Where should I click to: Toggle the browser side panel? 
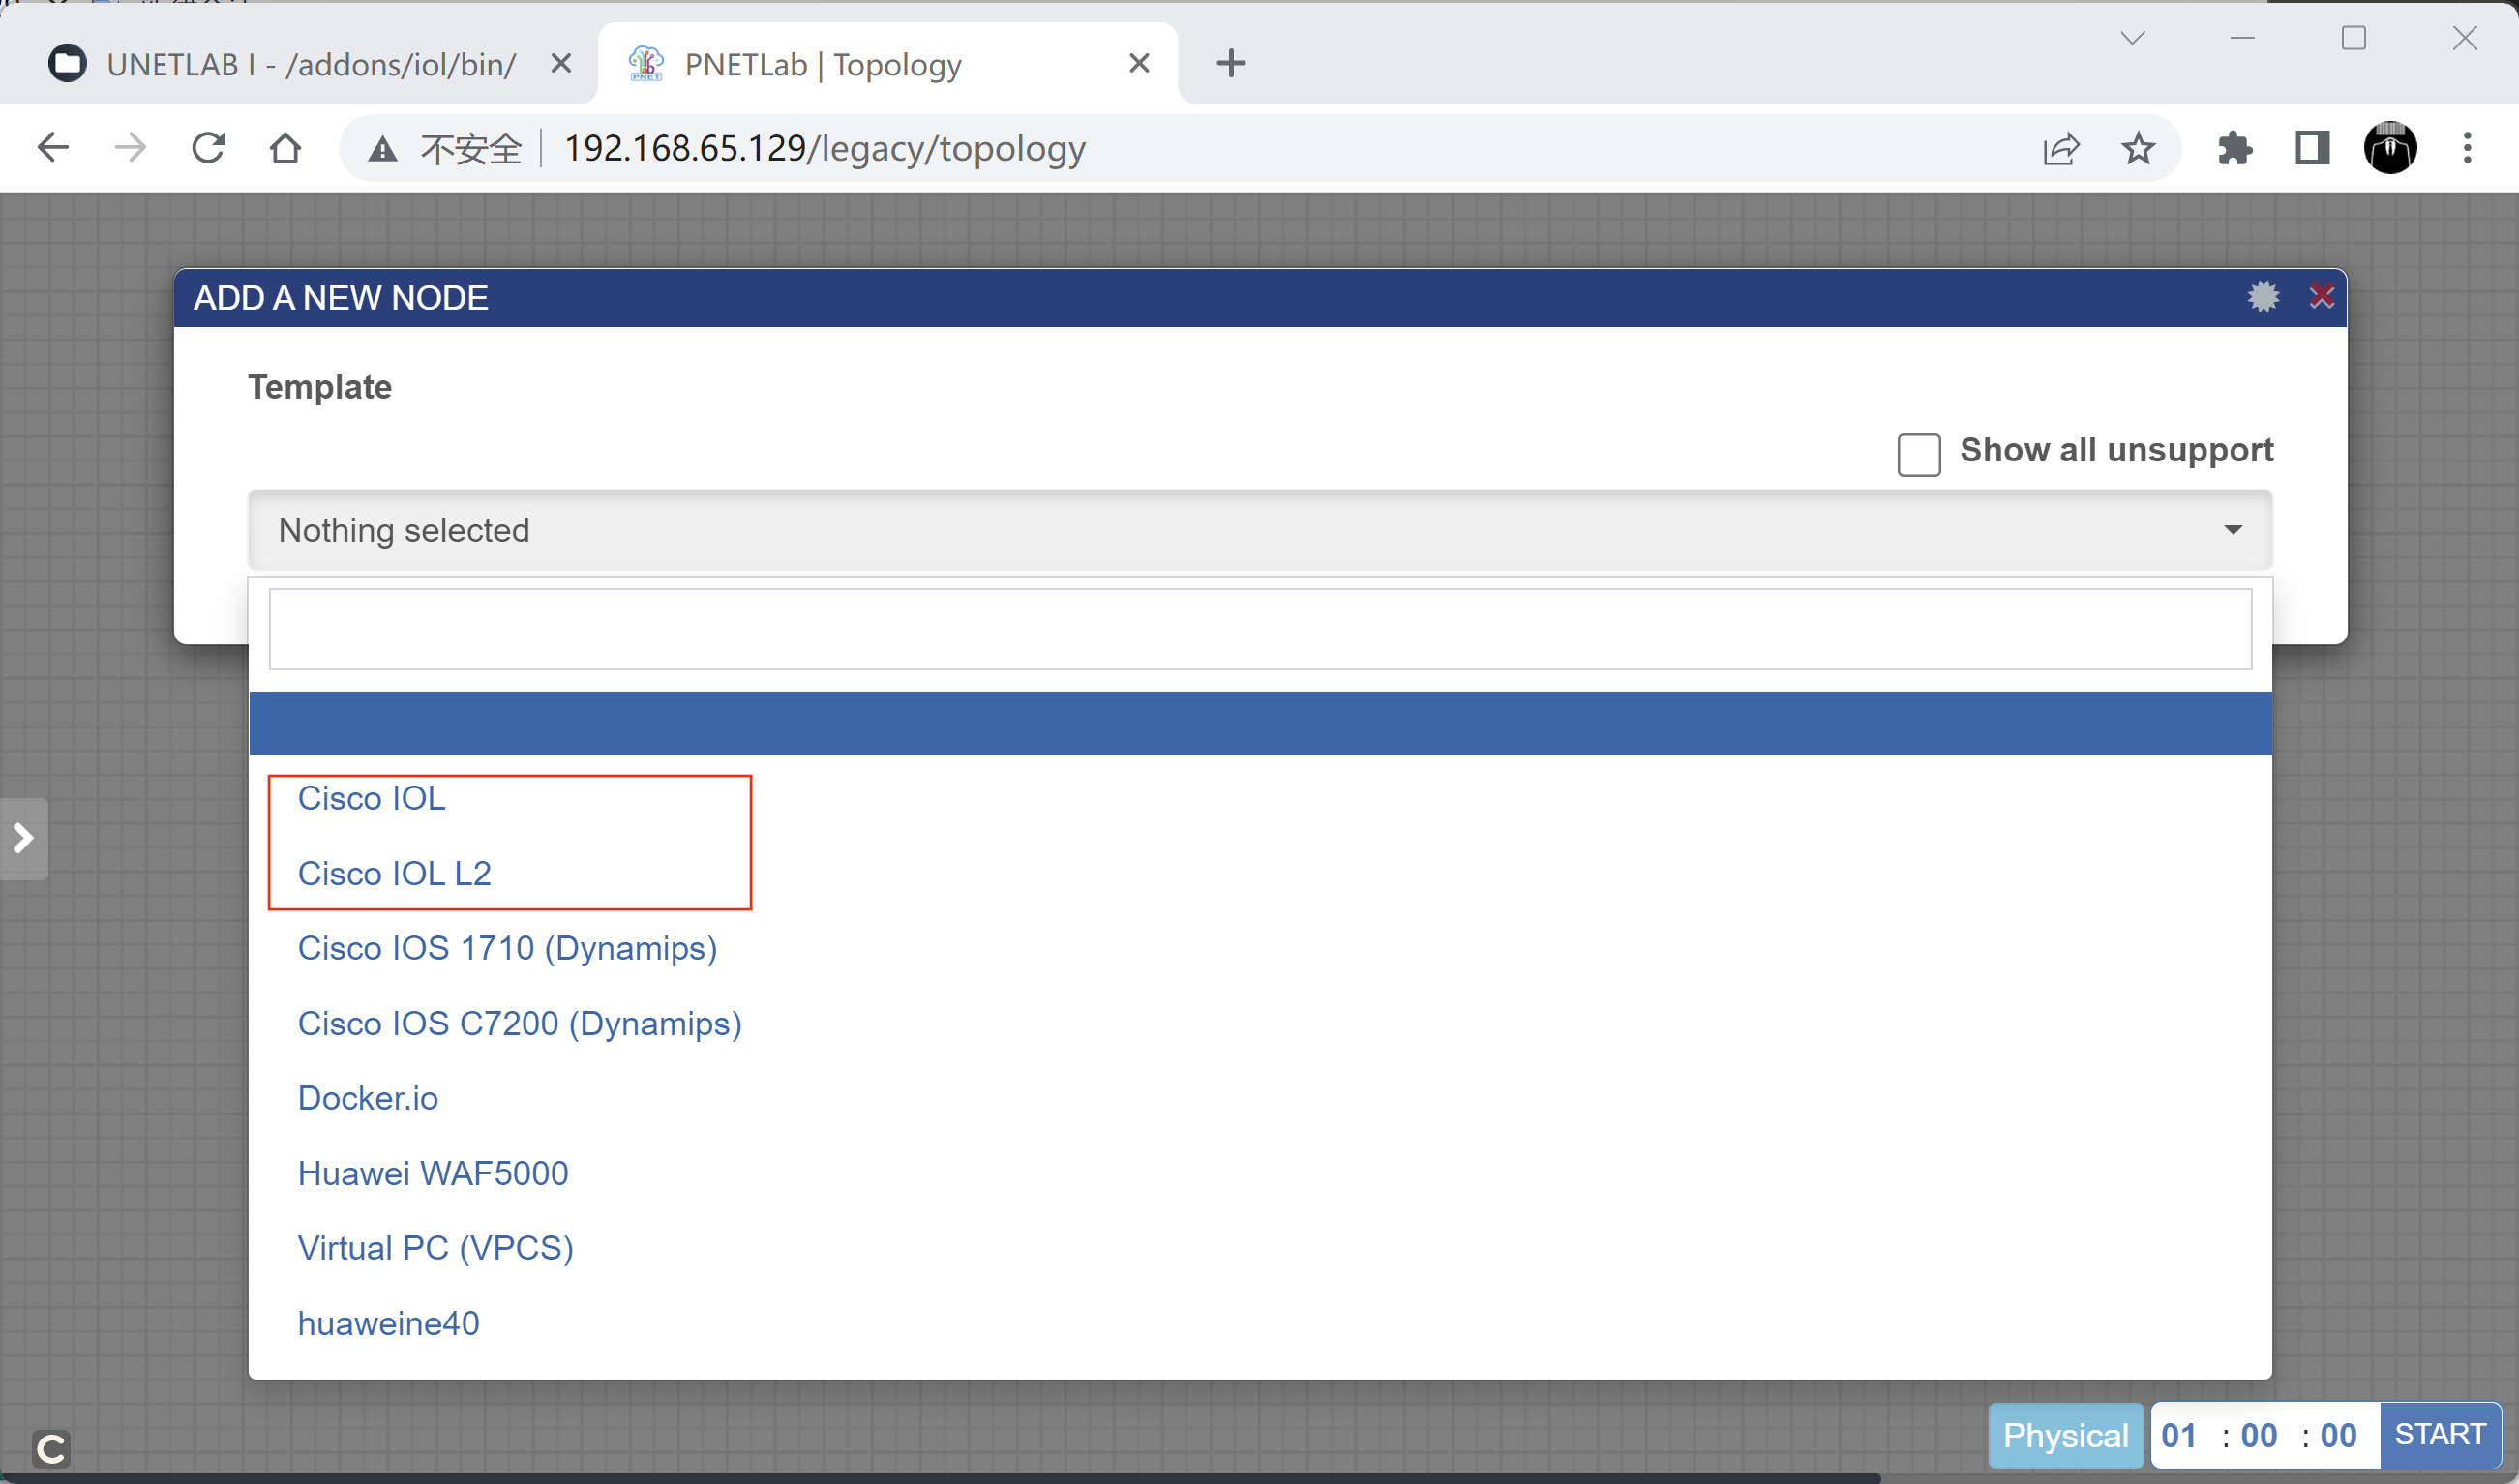[x=2312, y=149]
